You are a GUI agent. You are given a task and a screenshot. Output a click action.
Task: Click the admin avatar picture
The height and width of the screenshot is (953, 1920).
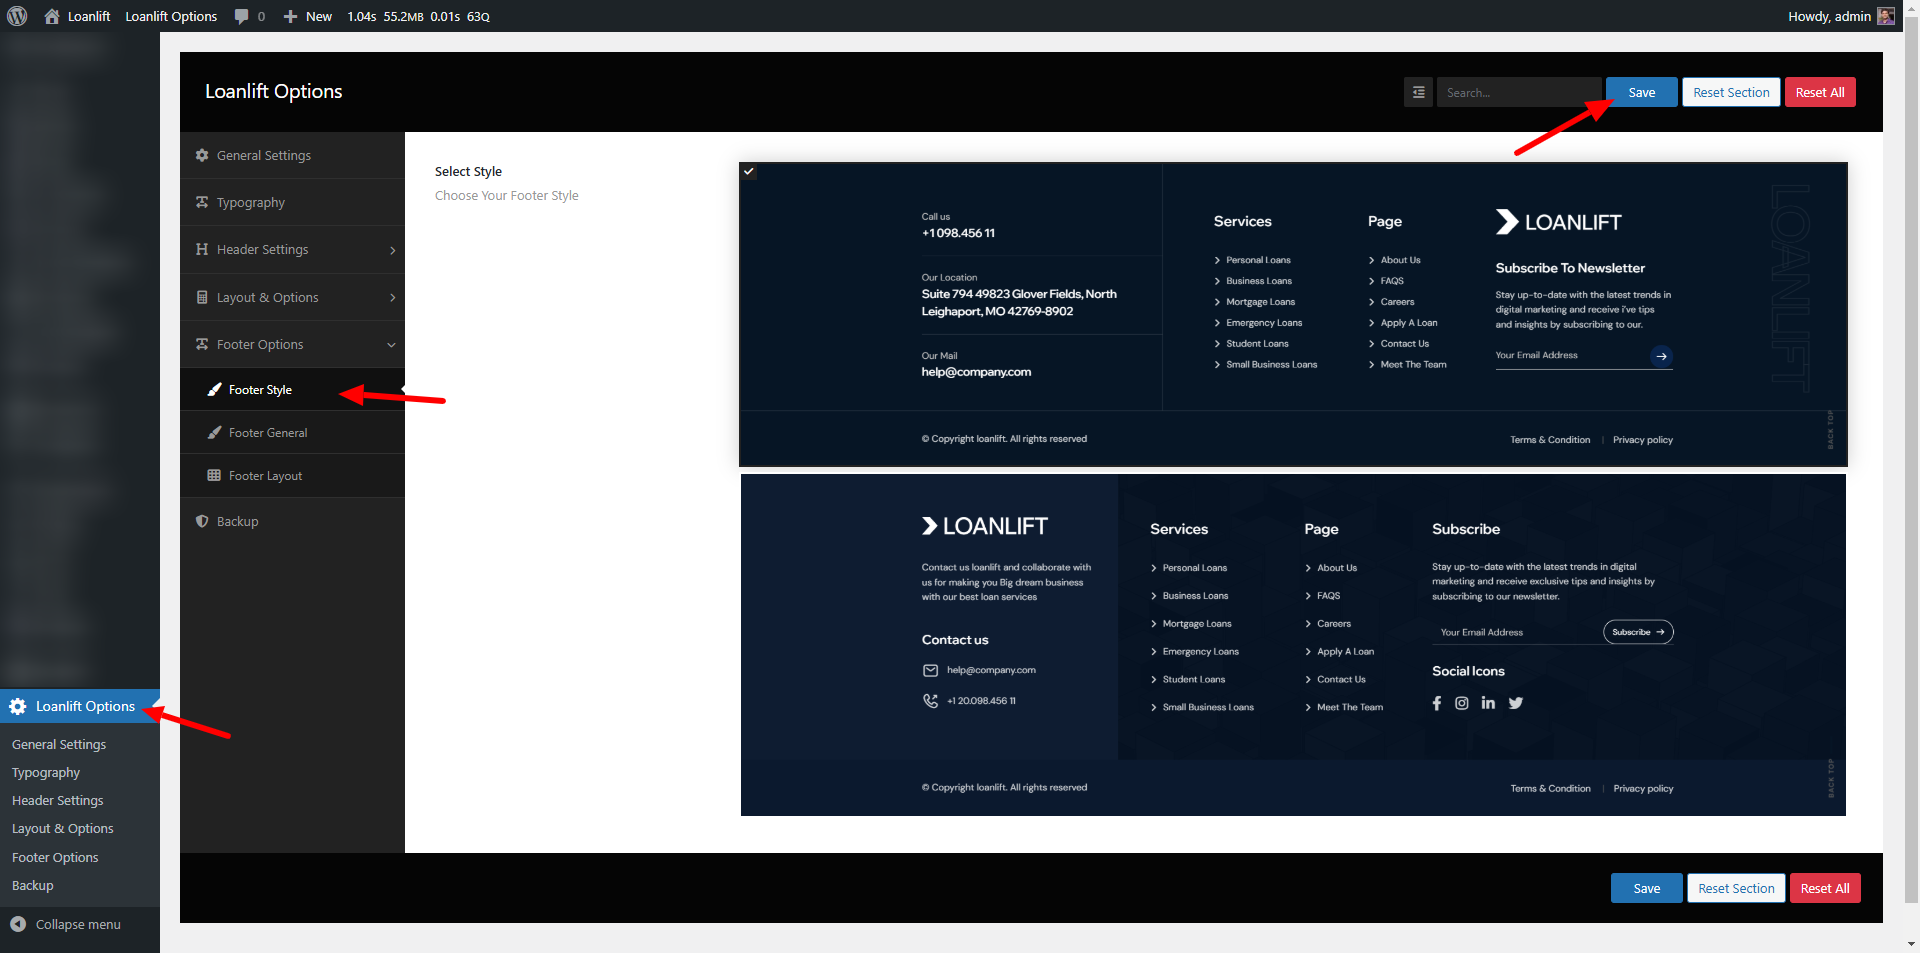tap(1886, 16)
